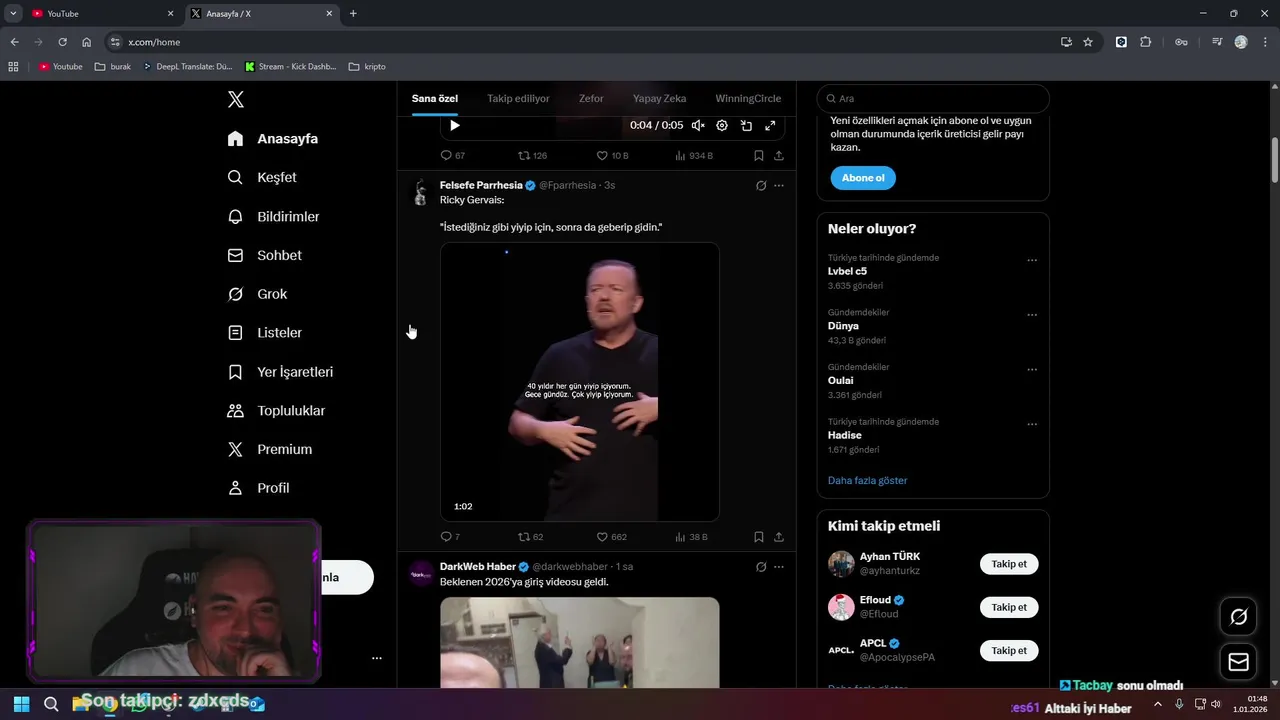
Task: Open Lvbel c5 trending topic
Action: (x=847, y=271)
